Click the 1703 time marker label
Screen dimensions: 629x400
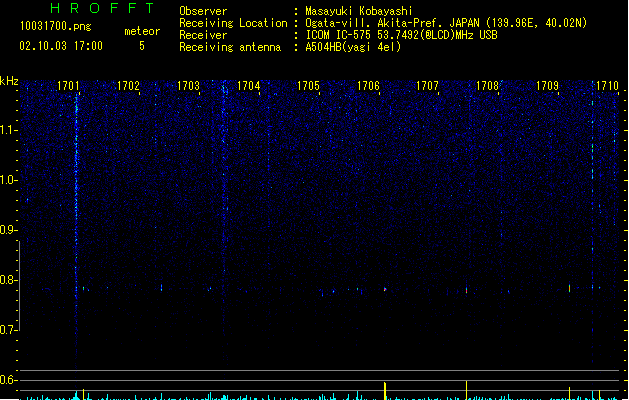tap(188, 86)
